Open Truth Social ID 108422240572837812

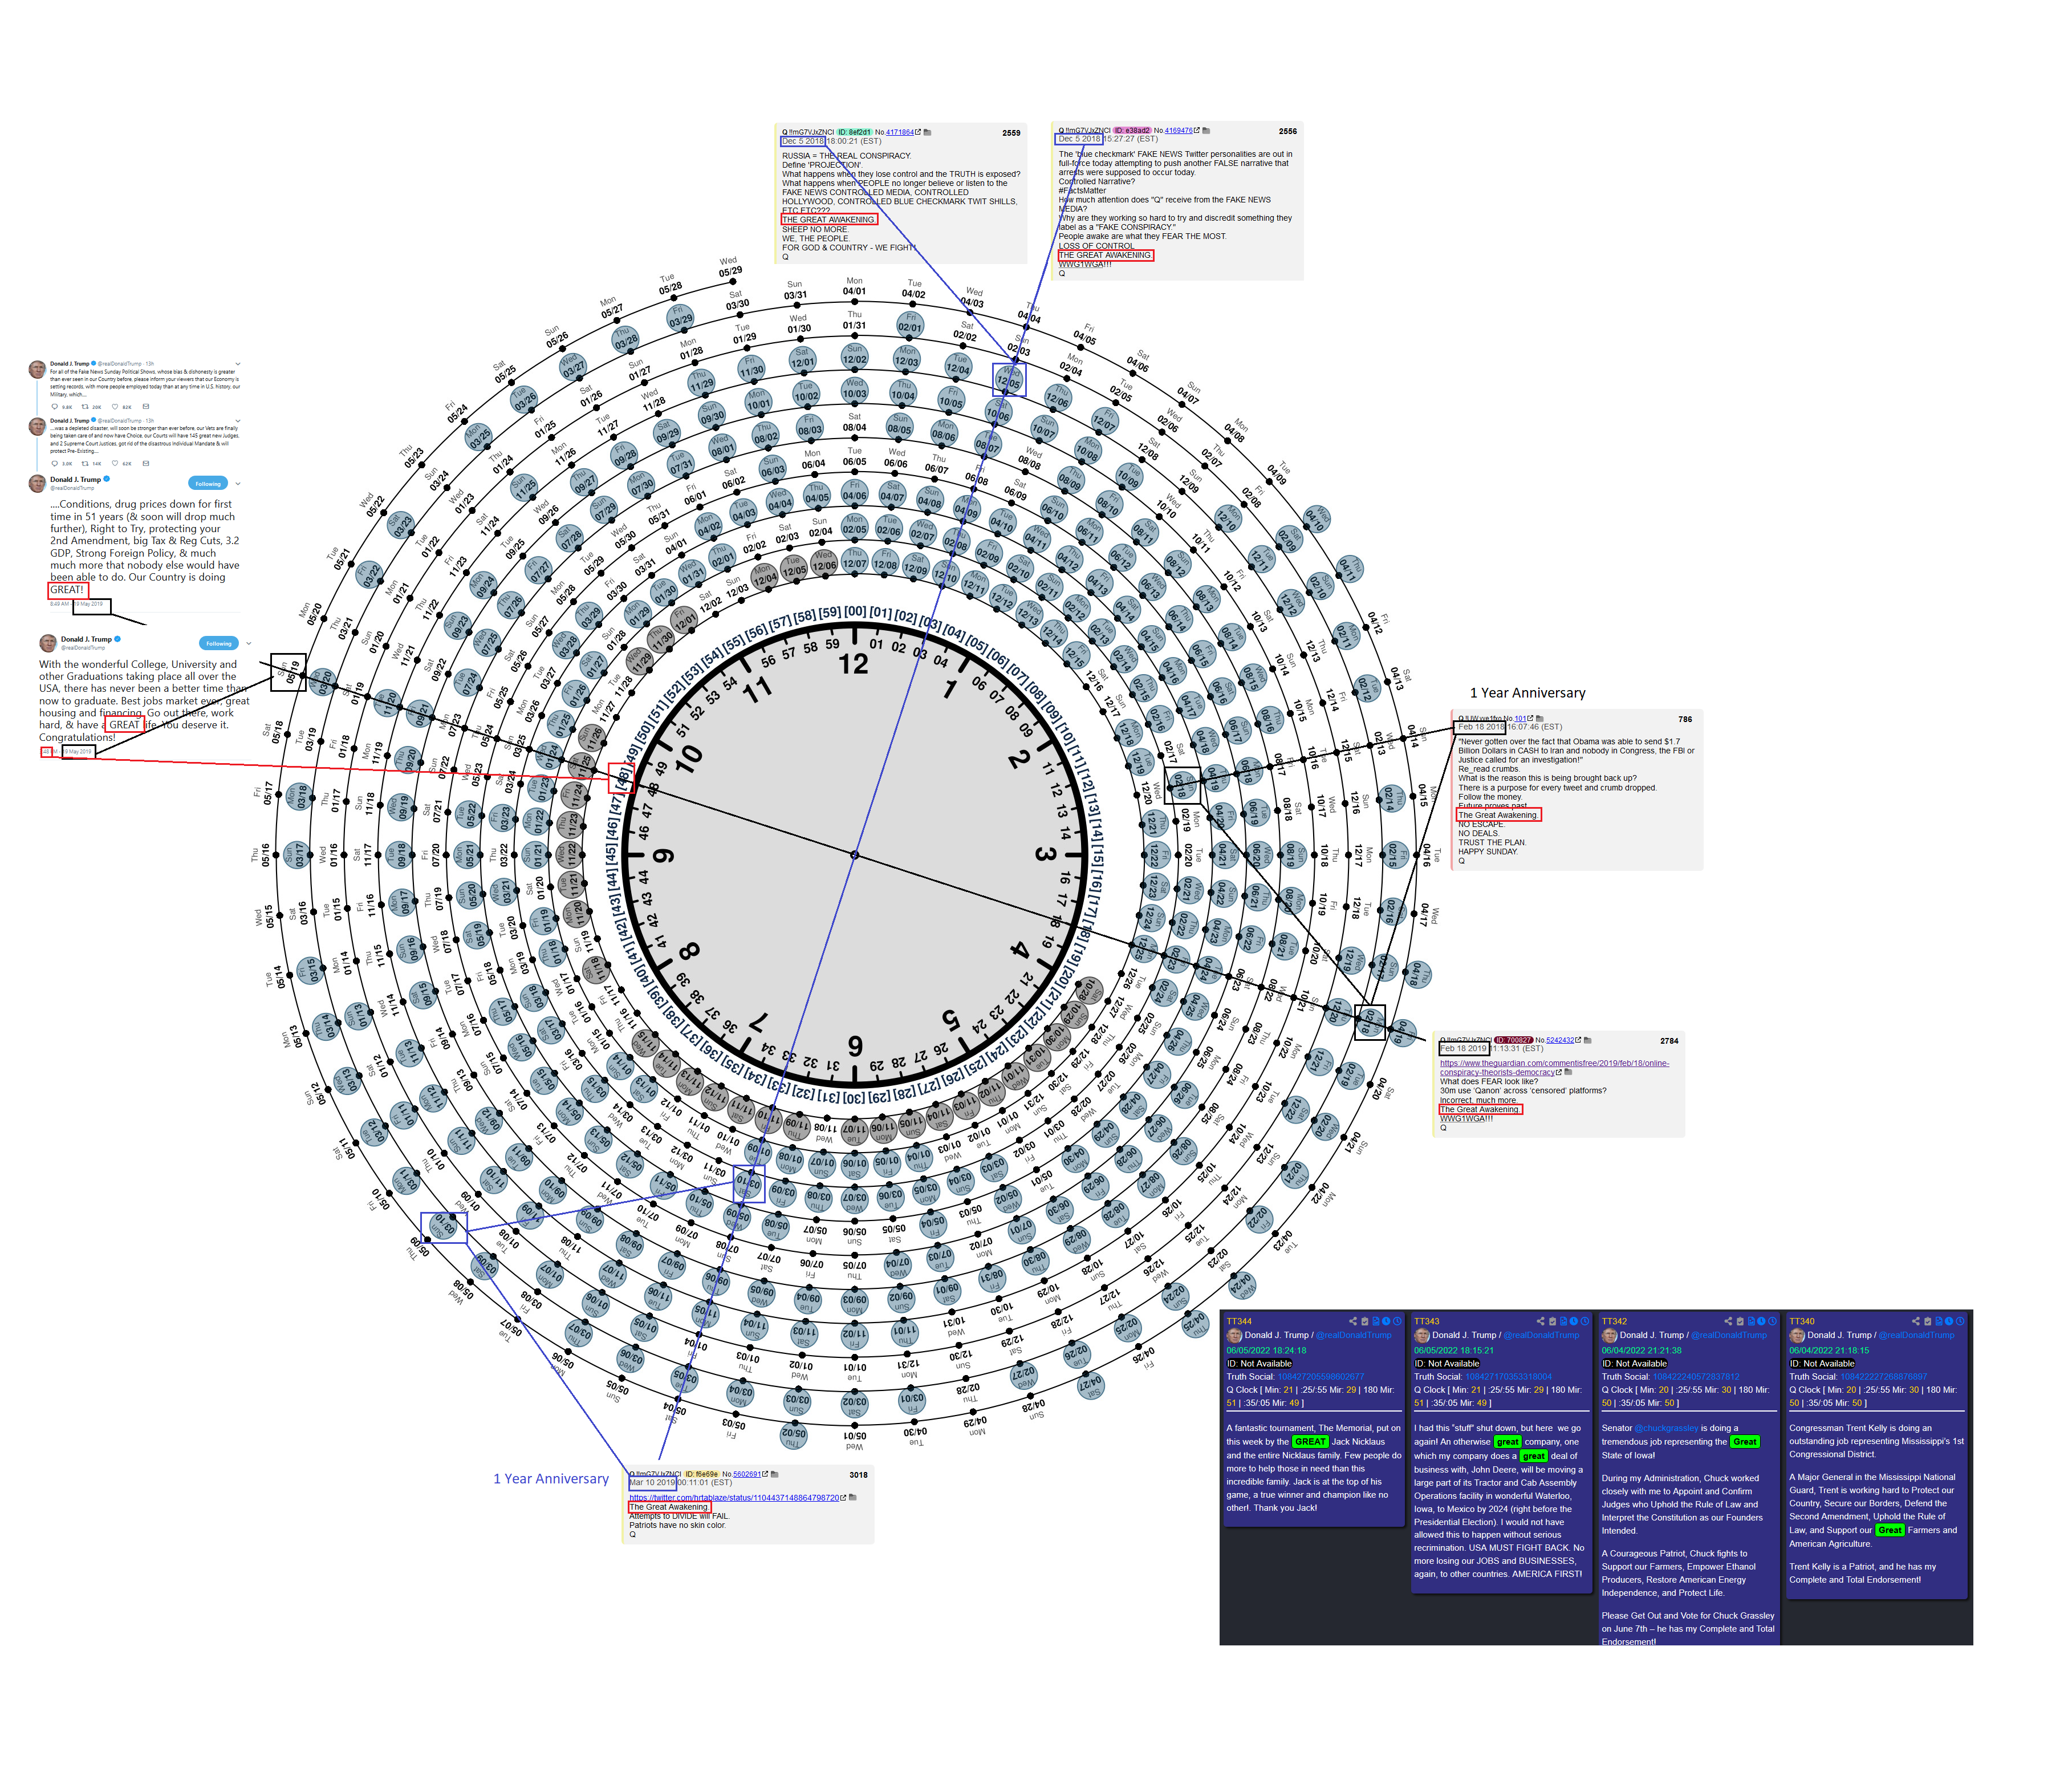[1696, 1377]
